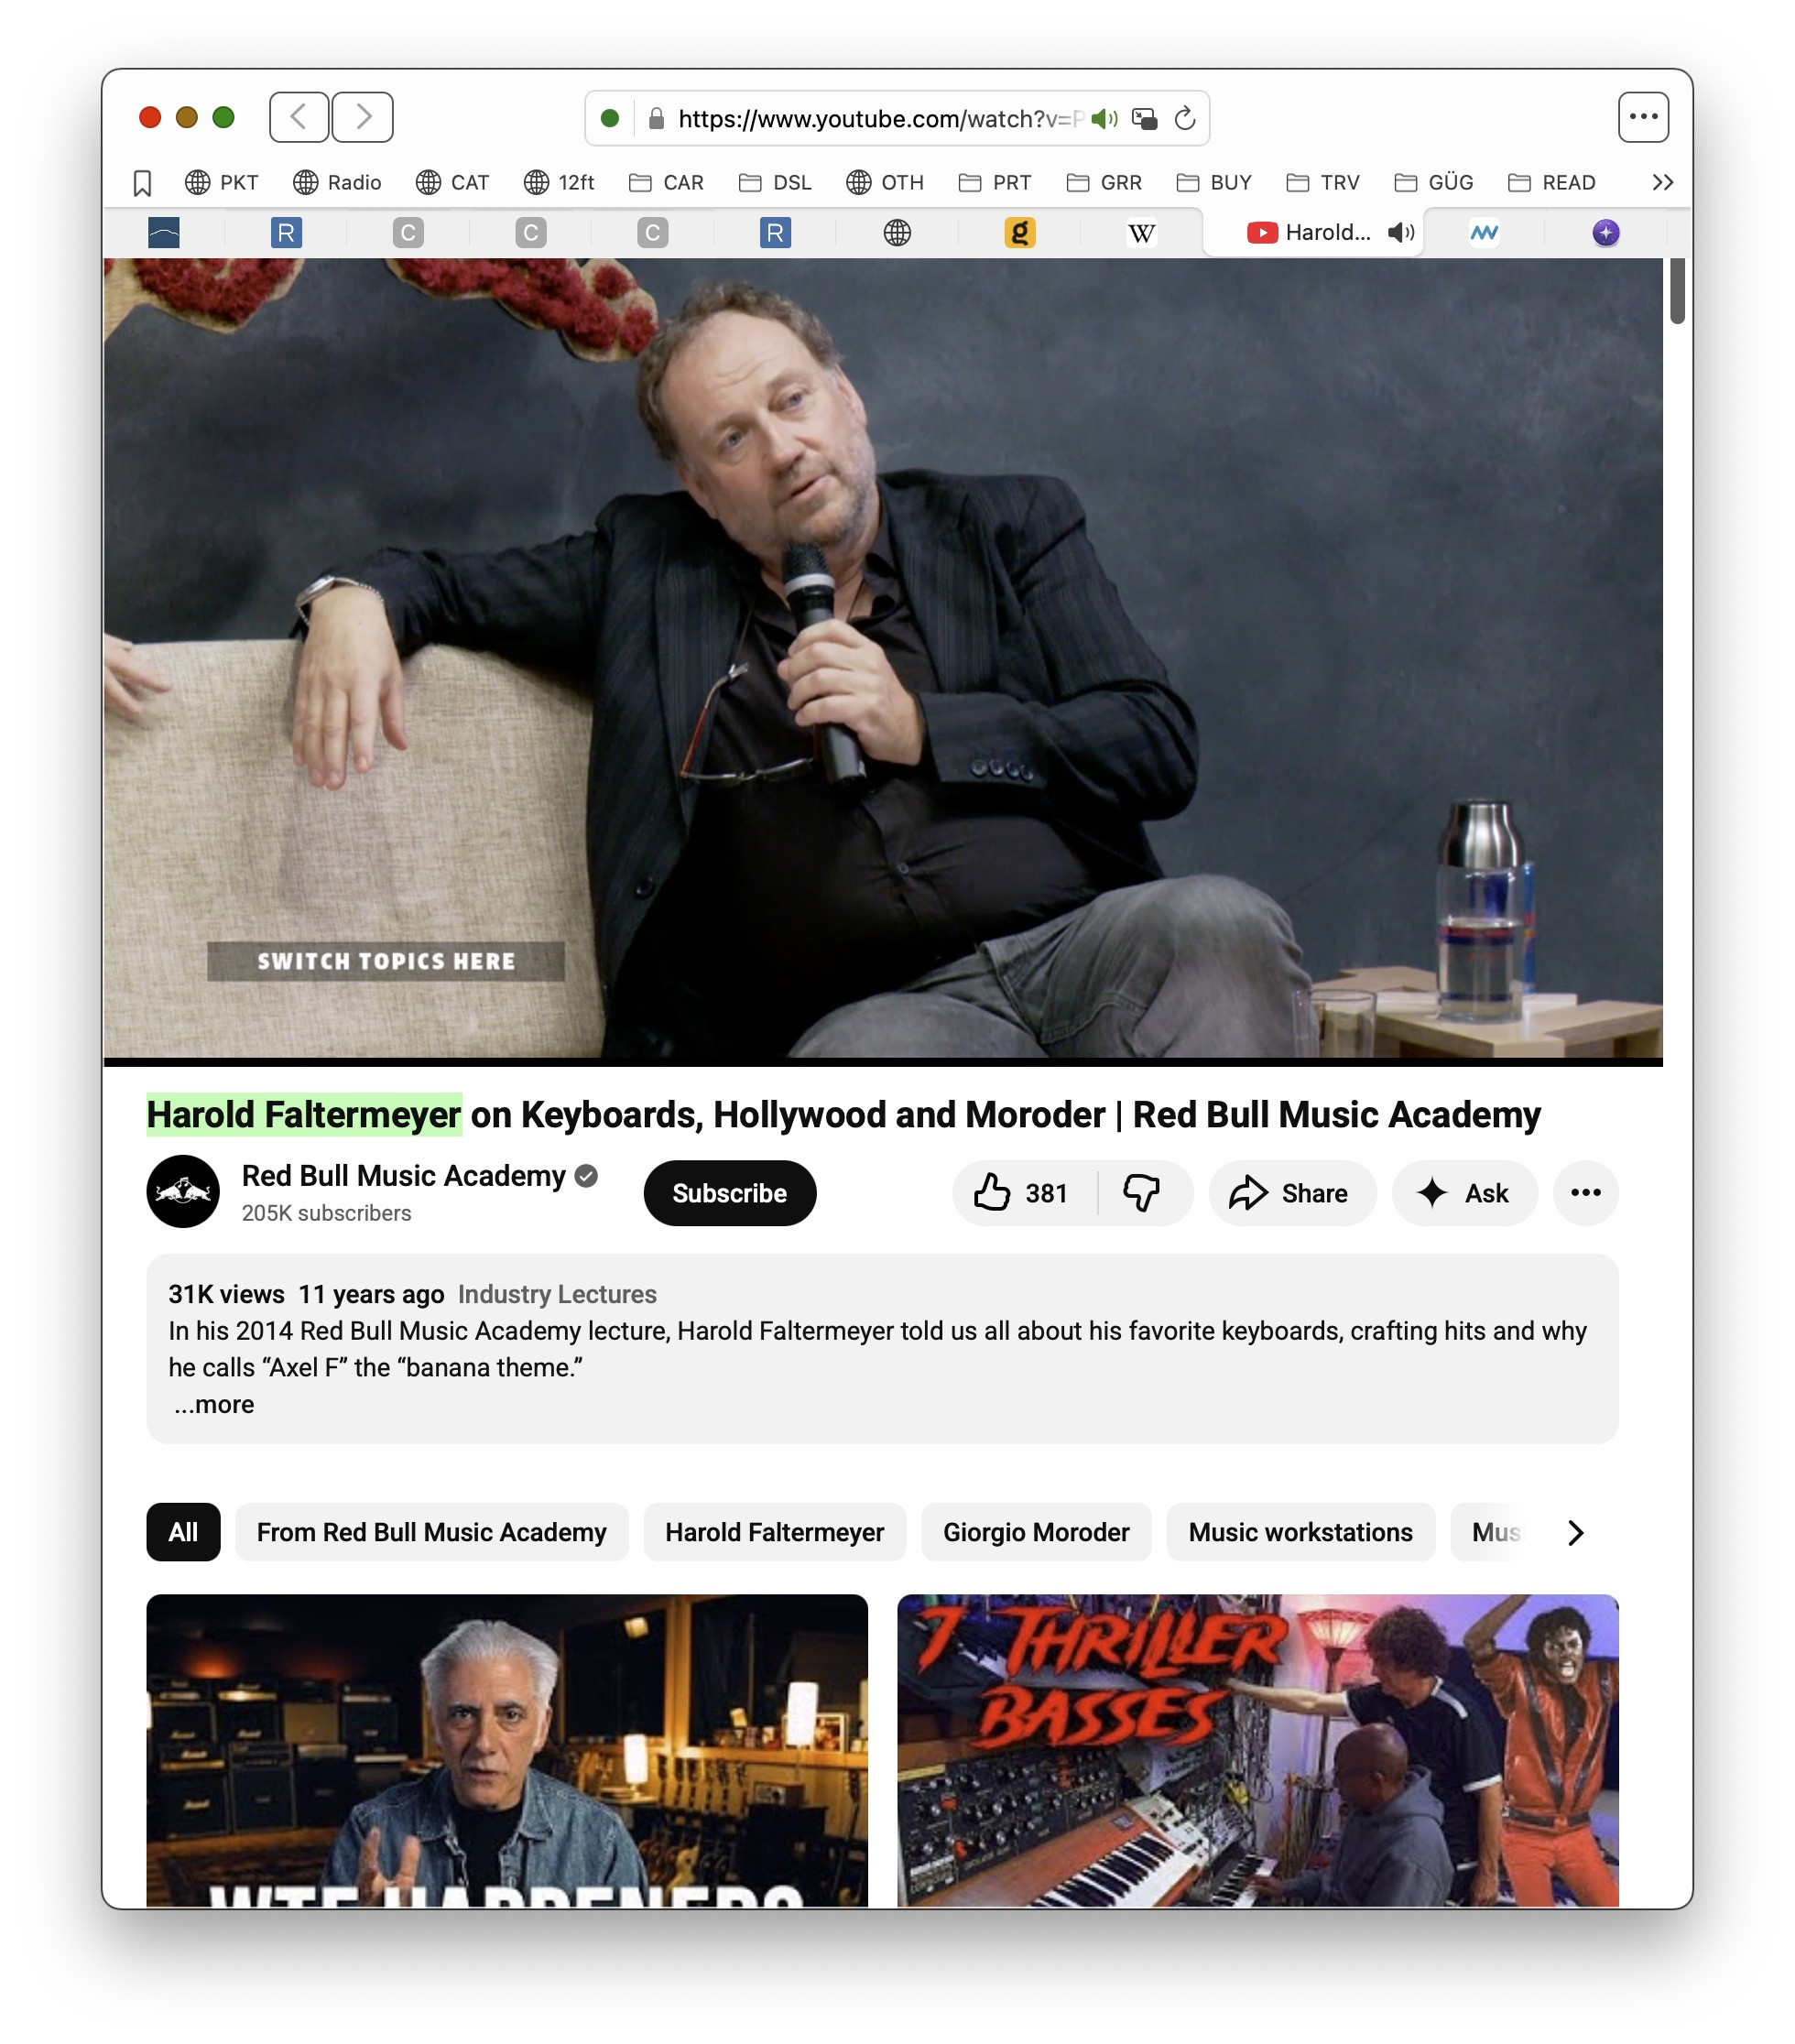Click the Subscribe button
The height and width of the screenshot is (2044, 1795).
tap(729, 1193)
